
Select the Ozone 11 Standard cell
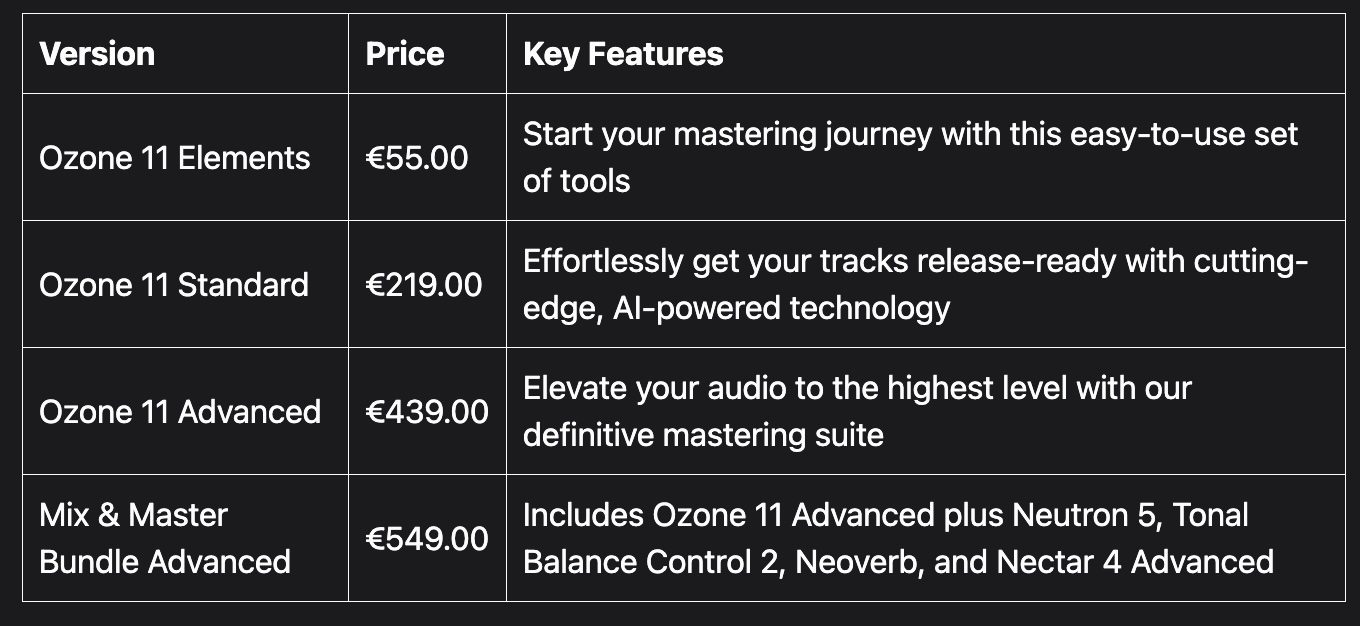coord(174,285)
